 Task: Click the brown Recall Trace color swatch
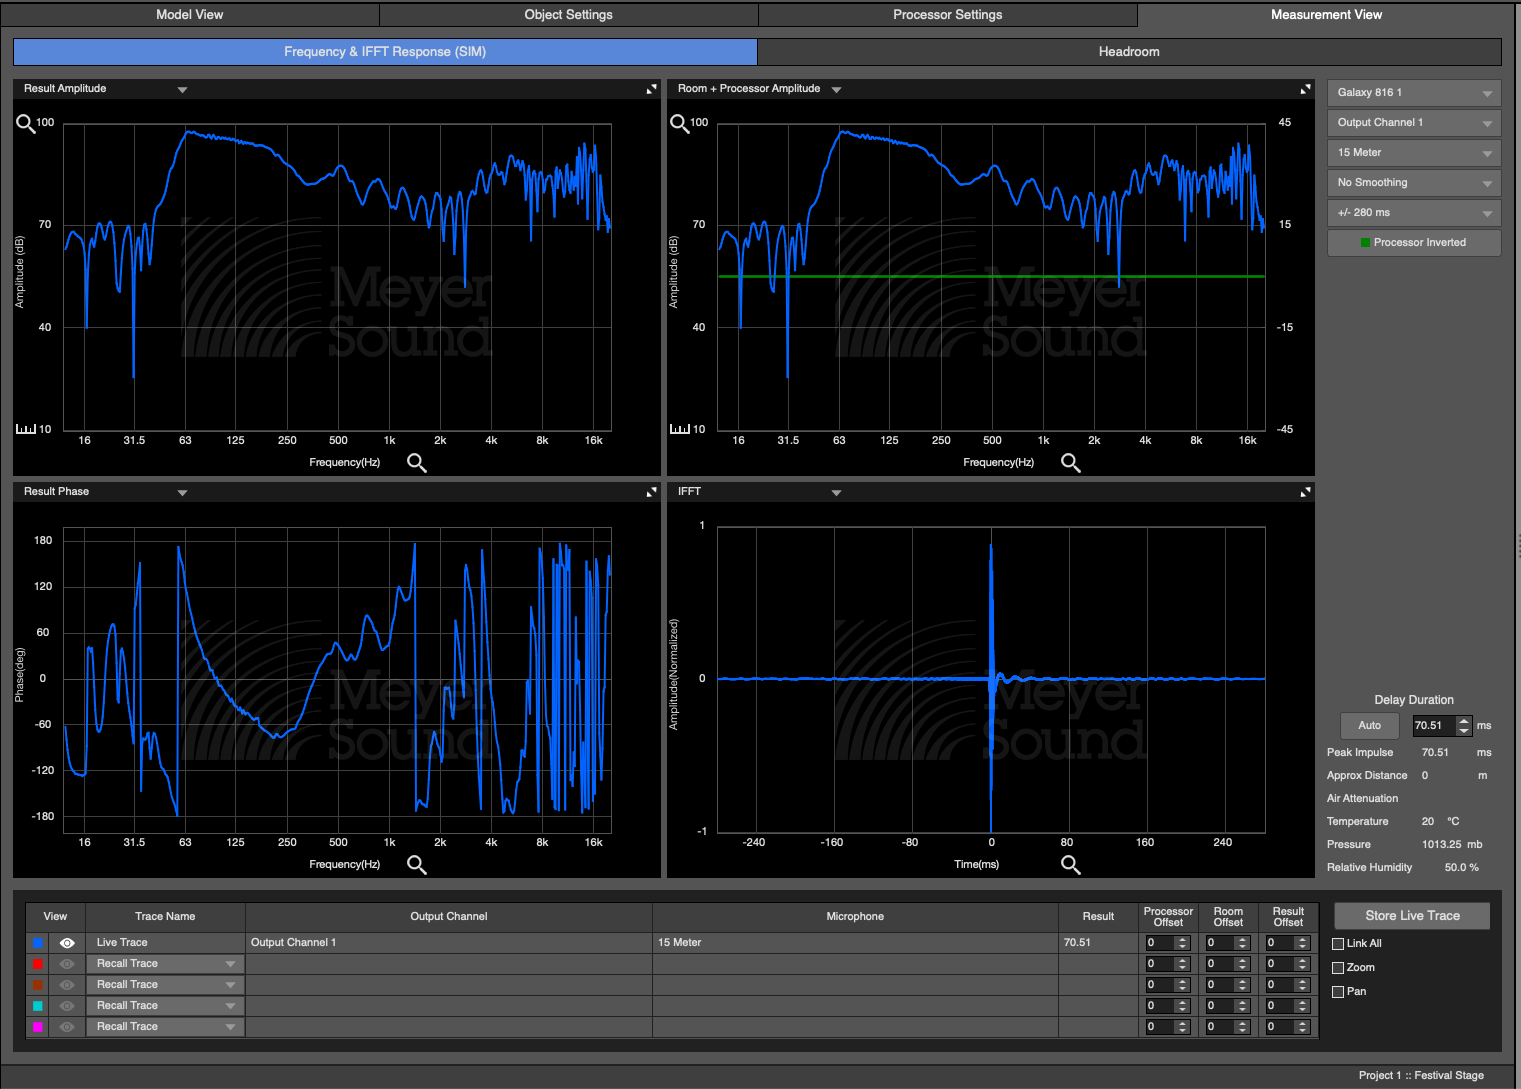(x=38, y=985)
